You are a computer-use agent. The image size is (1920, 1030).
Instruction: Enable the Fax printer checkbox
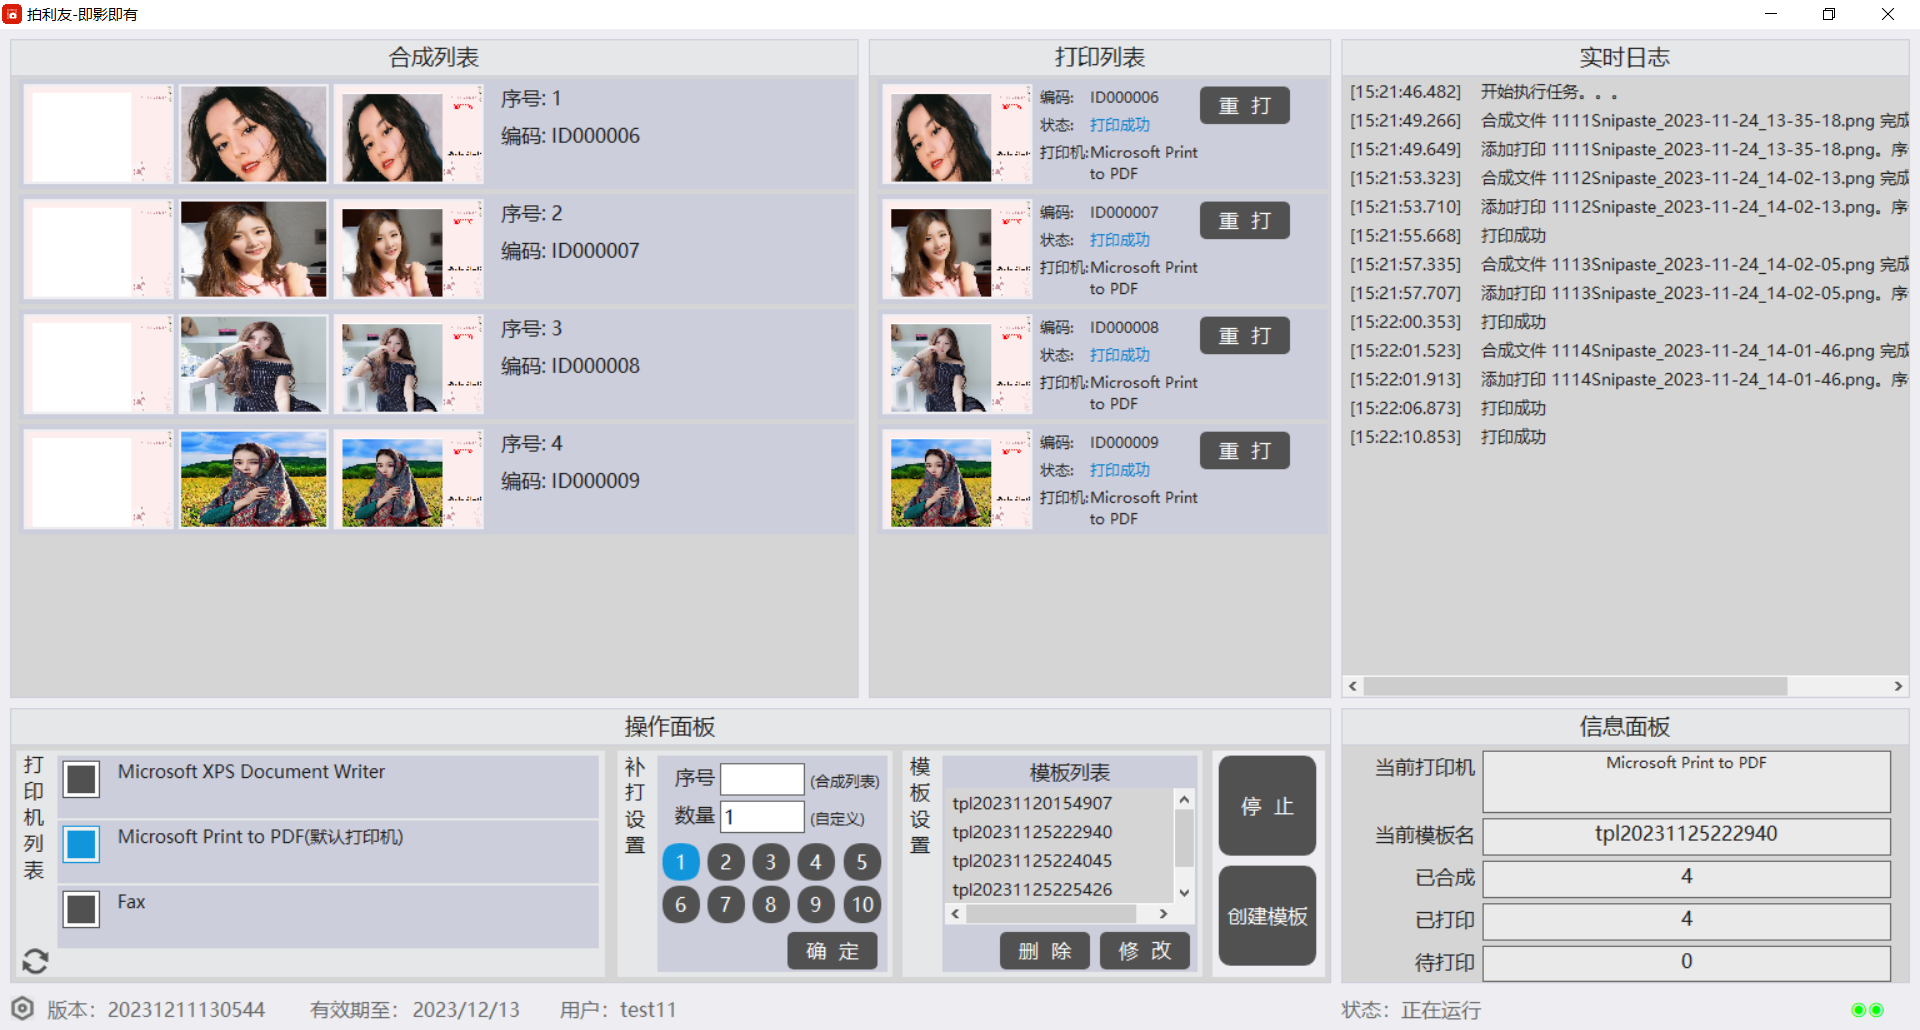tap(81, 909)
